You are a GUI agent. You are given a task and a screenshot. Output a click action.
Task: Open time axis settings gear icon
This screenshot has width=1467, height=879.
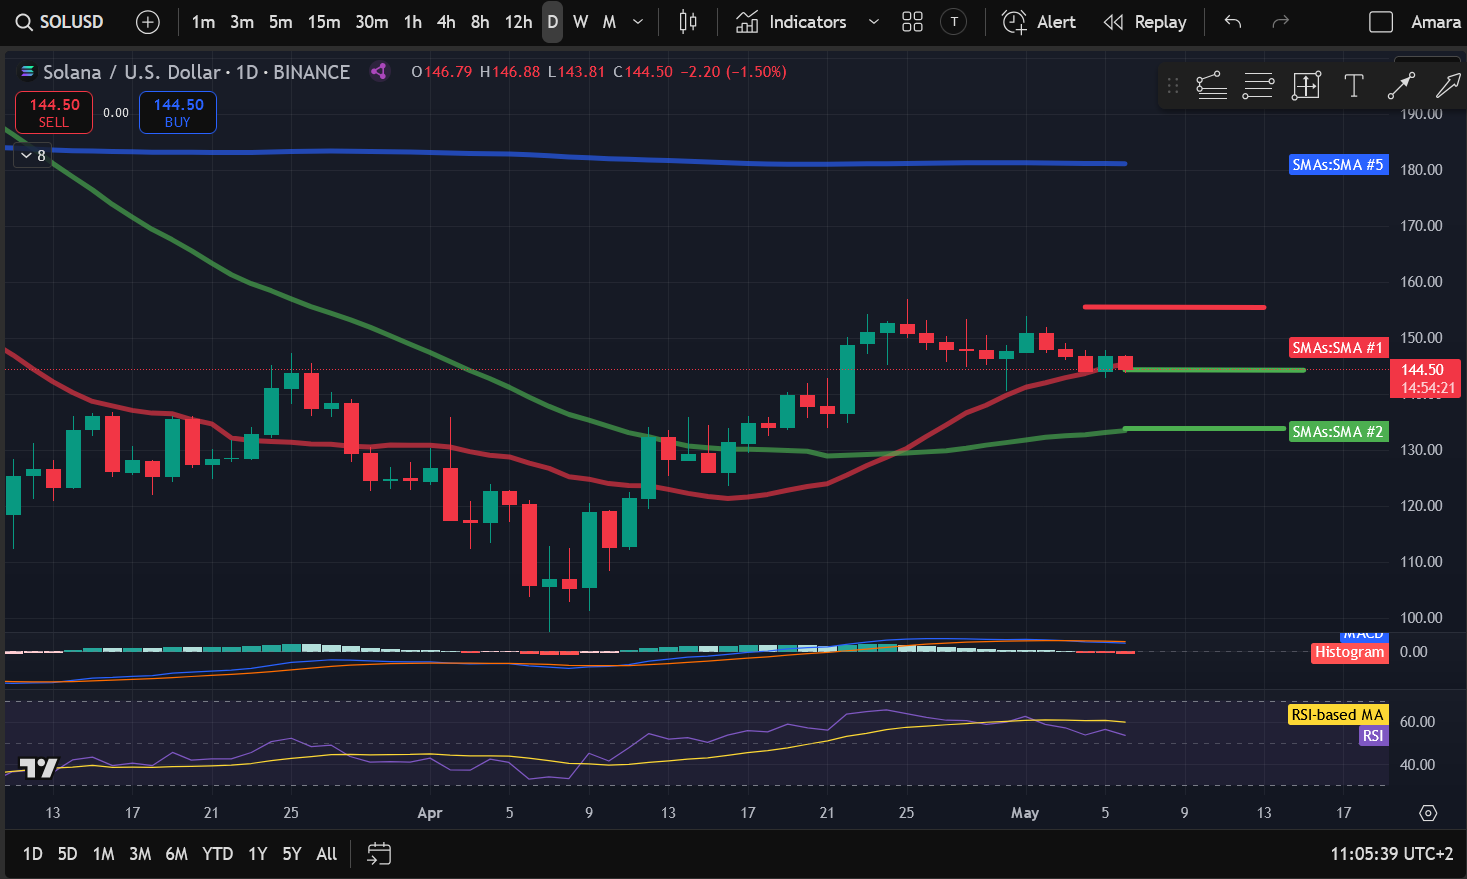click(1428, 813)
